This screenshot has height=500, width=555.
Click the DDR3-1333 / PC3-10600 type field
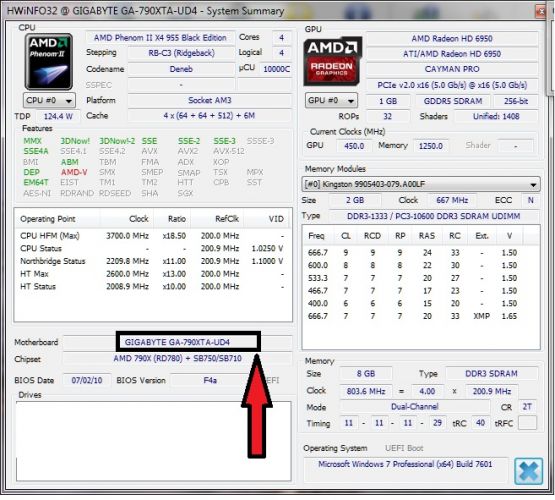pos(434,216)
